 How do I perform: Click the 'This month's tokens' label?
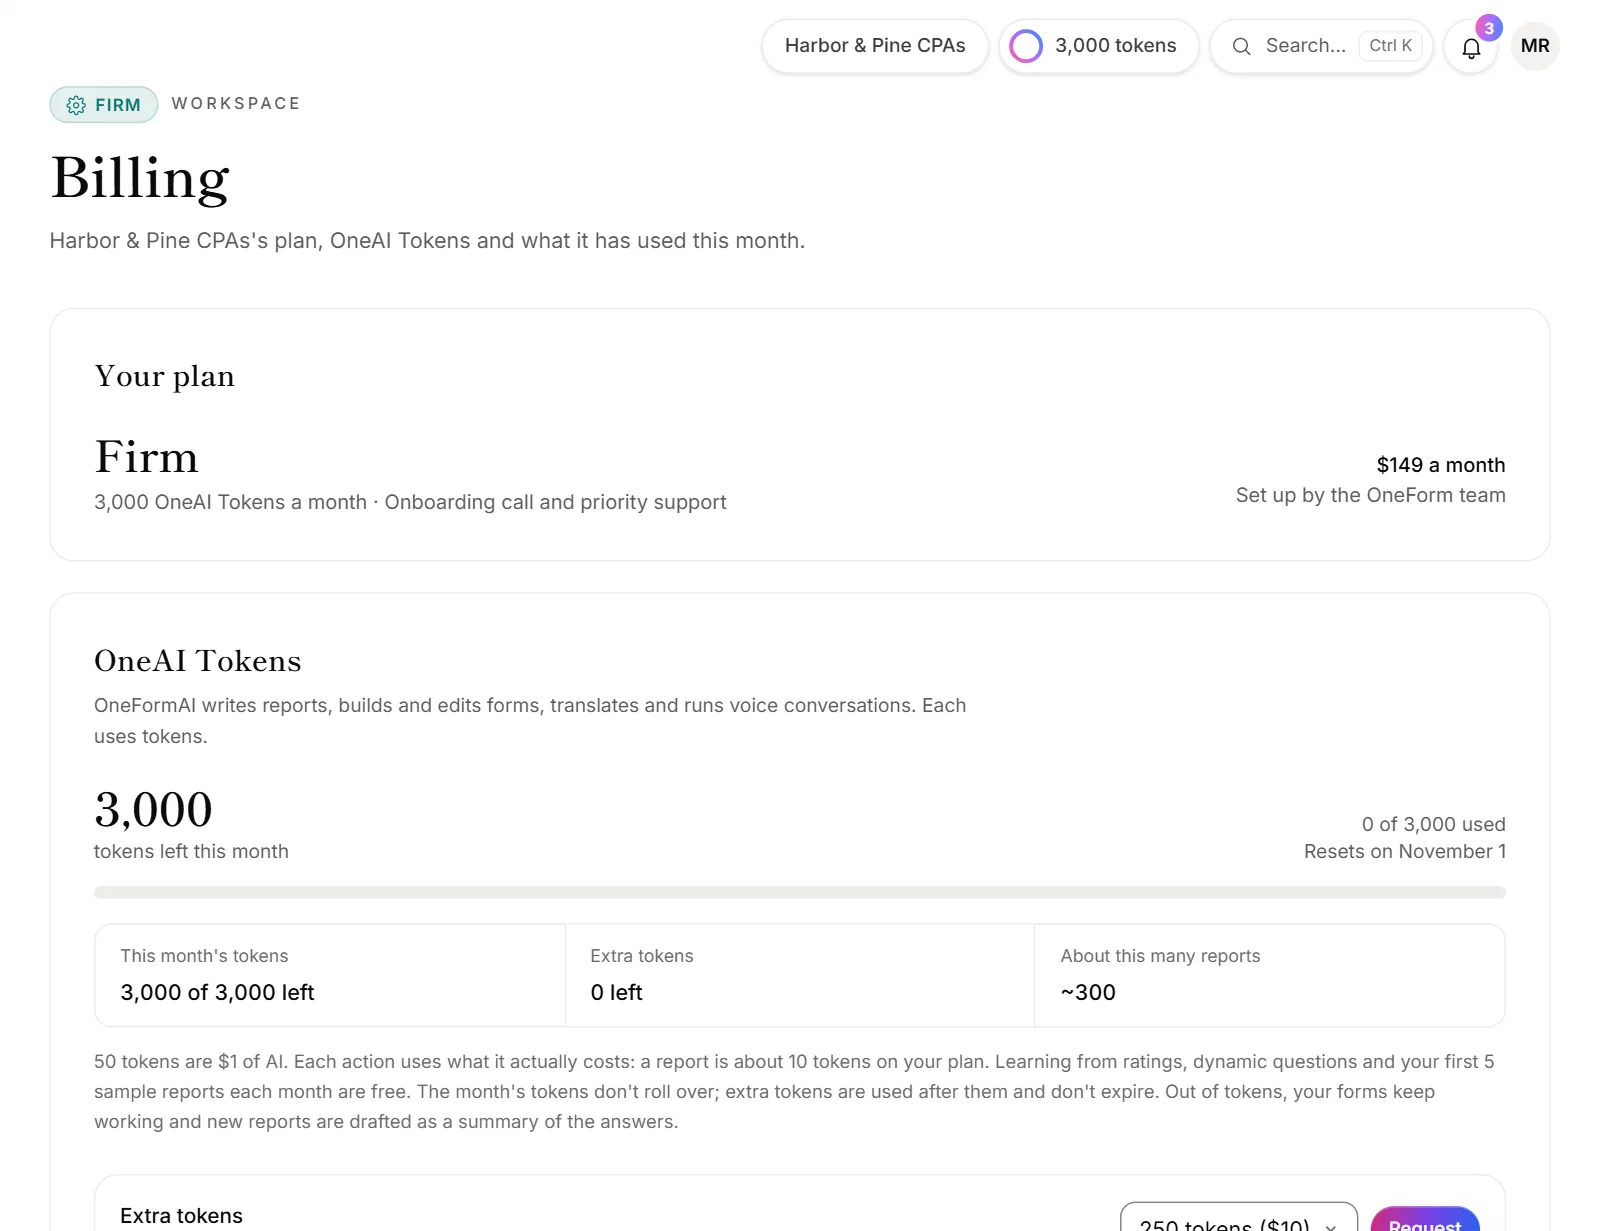coord(204,956)
